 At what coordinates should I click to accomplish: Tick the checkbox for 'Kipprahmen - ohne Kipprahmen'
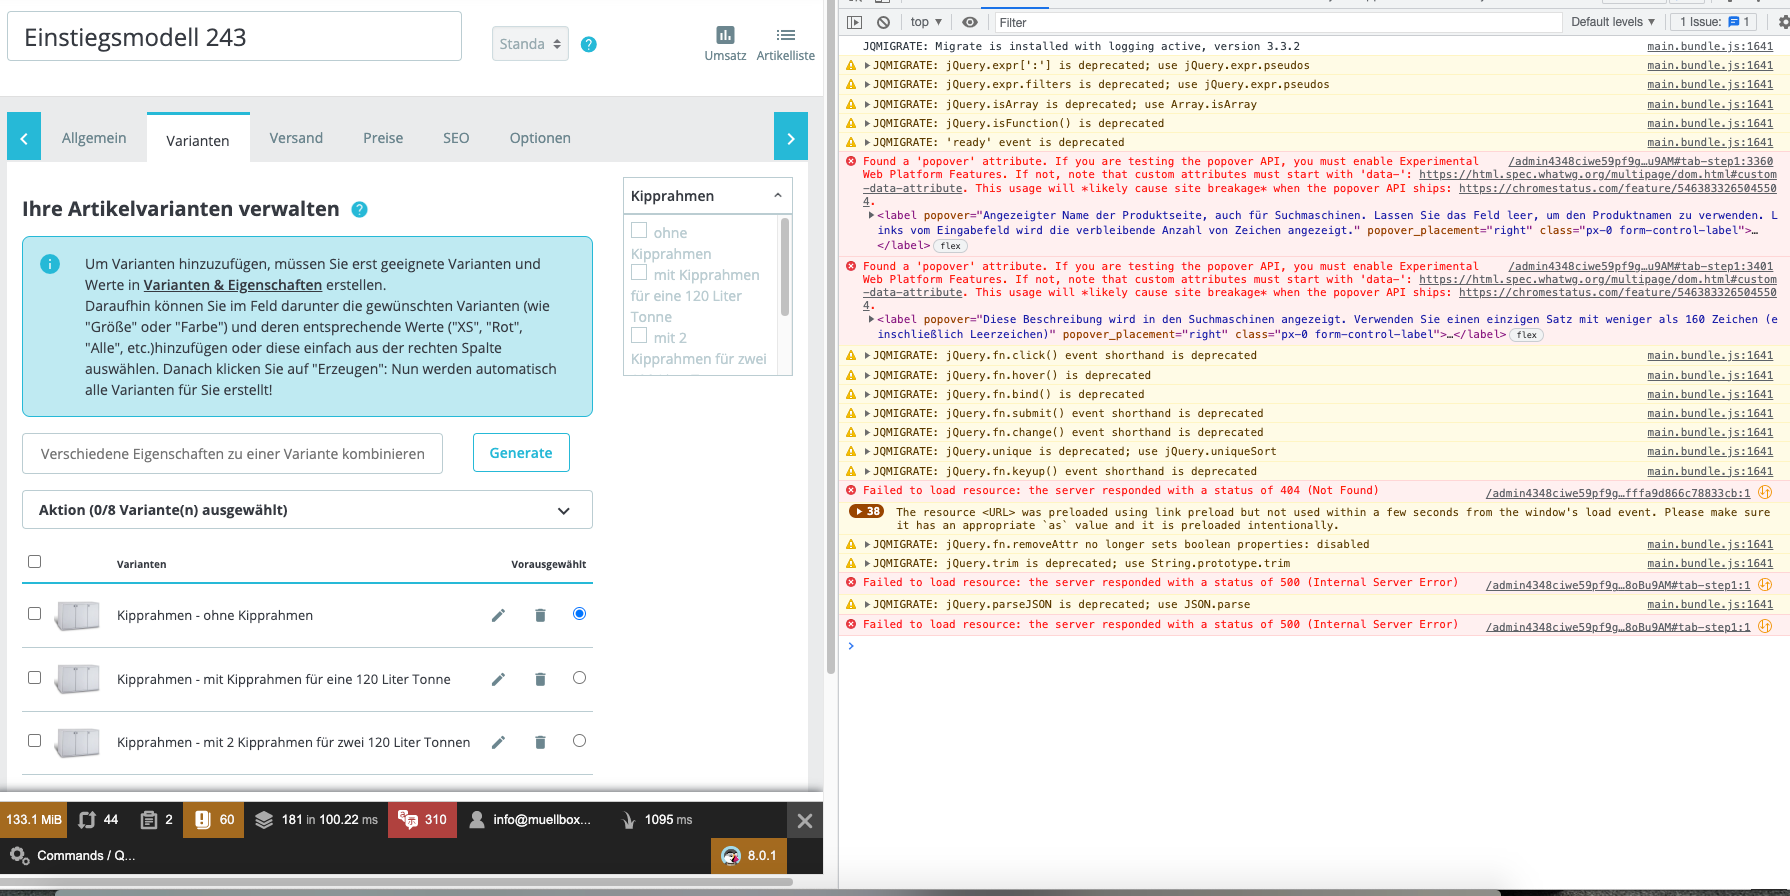35,614
